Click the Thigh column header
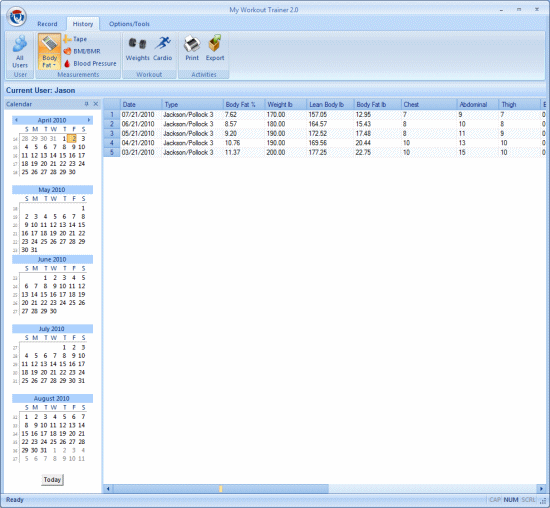The height and width of the screenshot is (508, 550). tap(519, 105)
